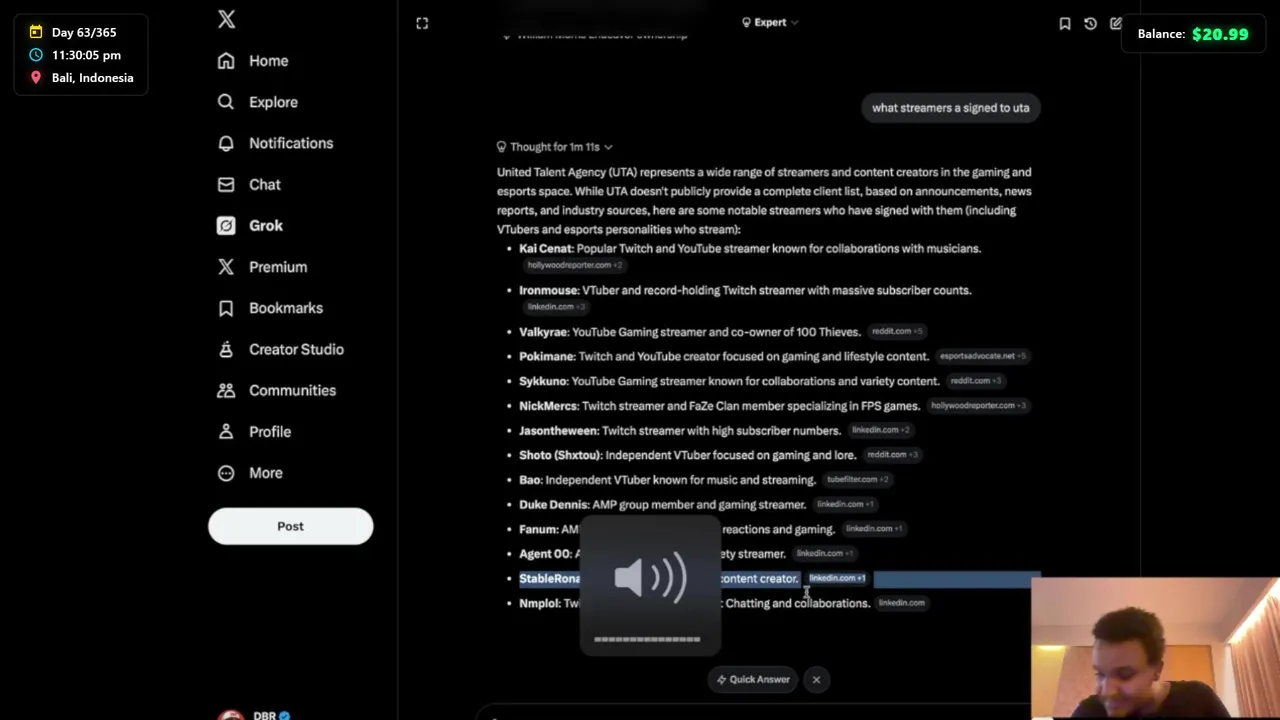This screenshot has height=720, width=1280.
Task: Click the name 'NickMercs'
Action: coord(548,406)
